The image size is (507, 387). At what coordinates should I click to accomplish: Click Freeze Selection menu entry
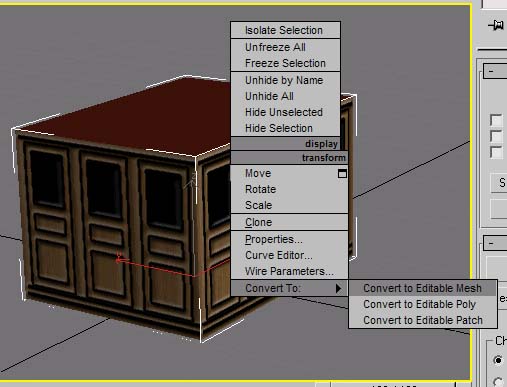point(285,63)
